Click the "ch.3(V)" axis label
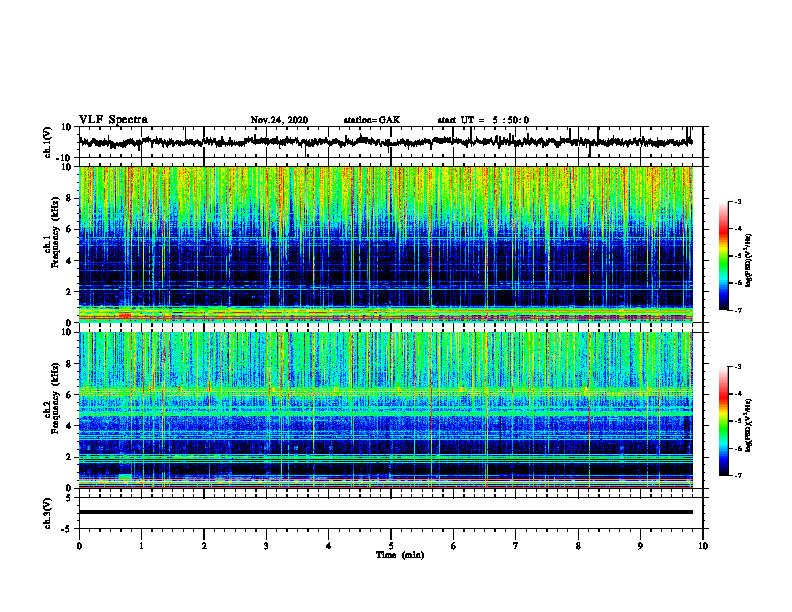 [x=47, y=513]
